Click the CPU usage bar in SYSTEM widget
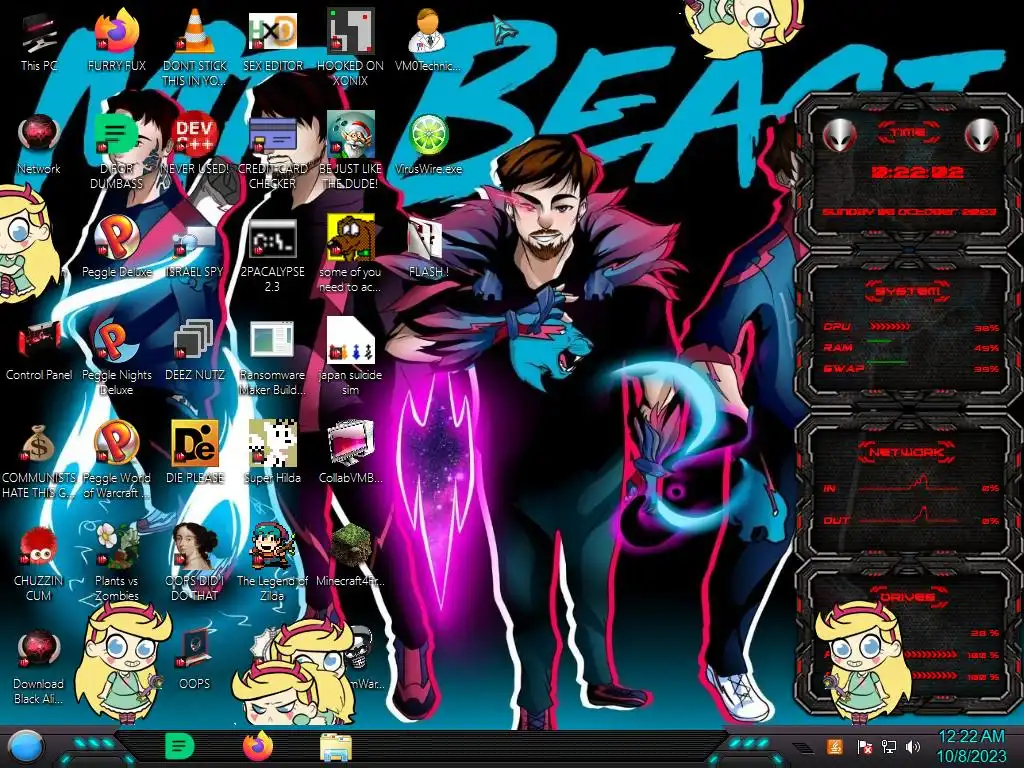This screenshot has width=1024, height=768. click(889, 327)
